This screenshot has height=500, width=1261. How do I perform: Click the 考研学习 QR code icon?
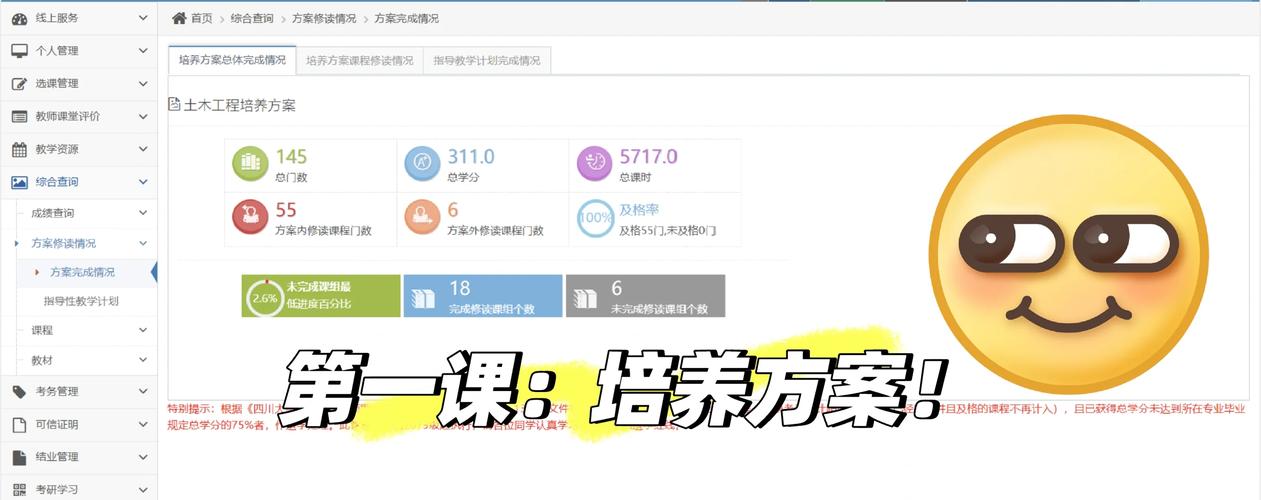19,490
